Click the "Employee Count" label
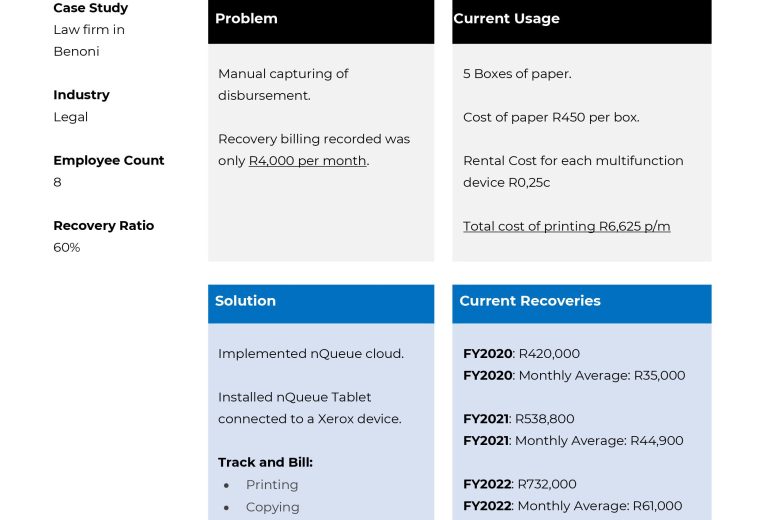Image resolution: width=760 pixels, height=520 pixels. click(108, 160)
